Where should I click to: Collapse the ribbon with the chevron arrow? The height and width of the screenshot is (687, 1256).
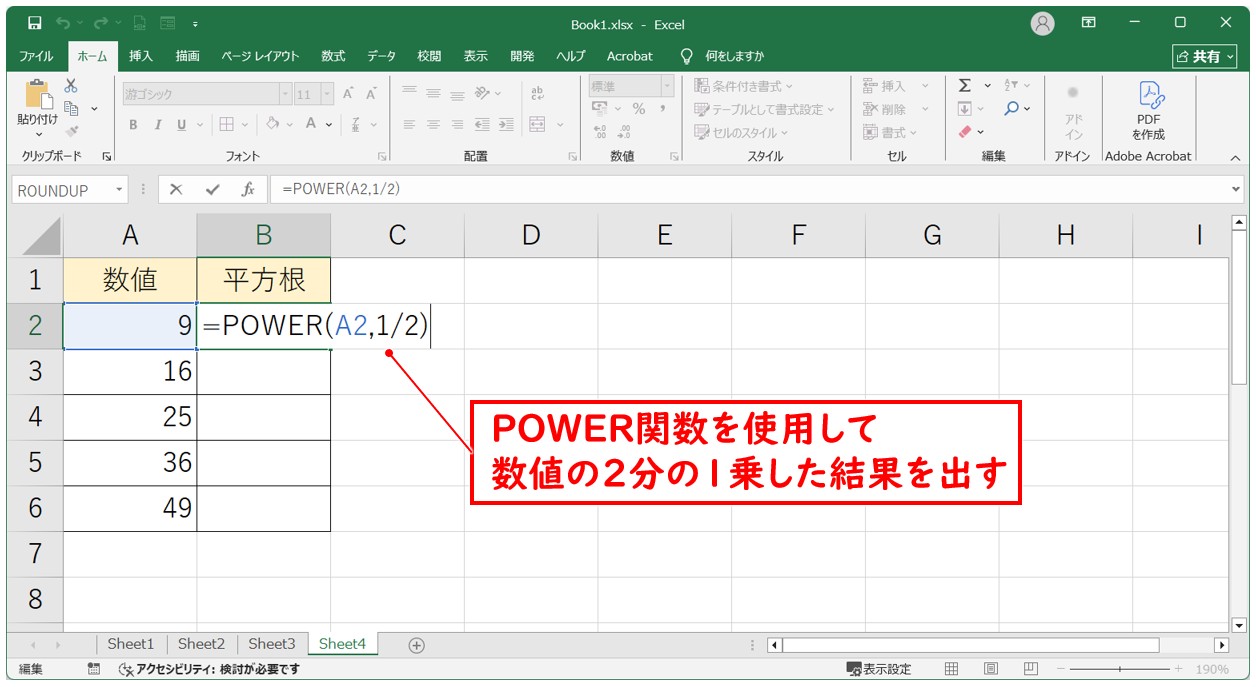[1235, 156]
